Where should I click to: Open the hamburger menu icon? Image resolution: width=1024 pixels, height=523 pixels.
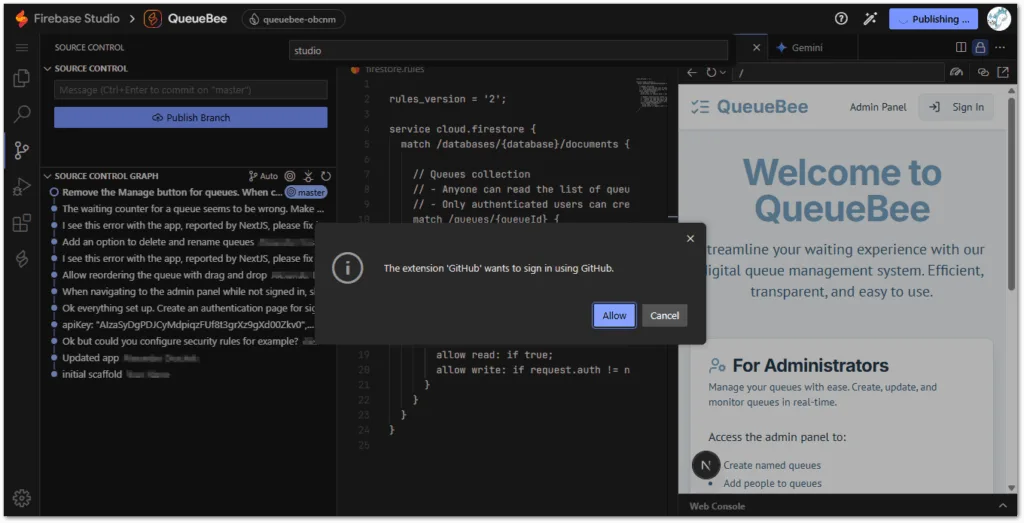click(22, 48)
